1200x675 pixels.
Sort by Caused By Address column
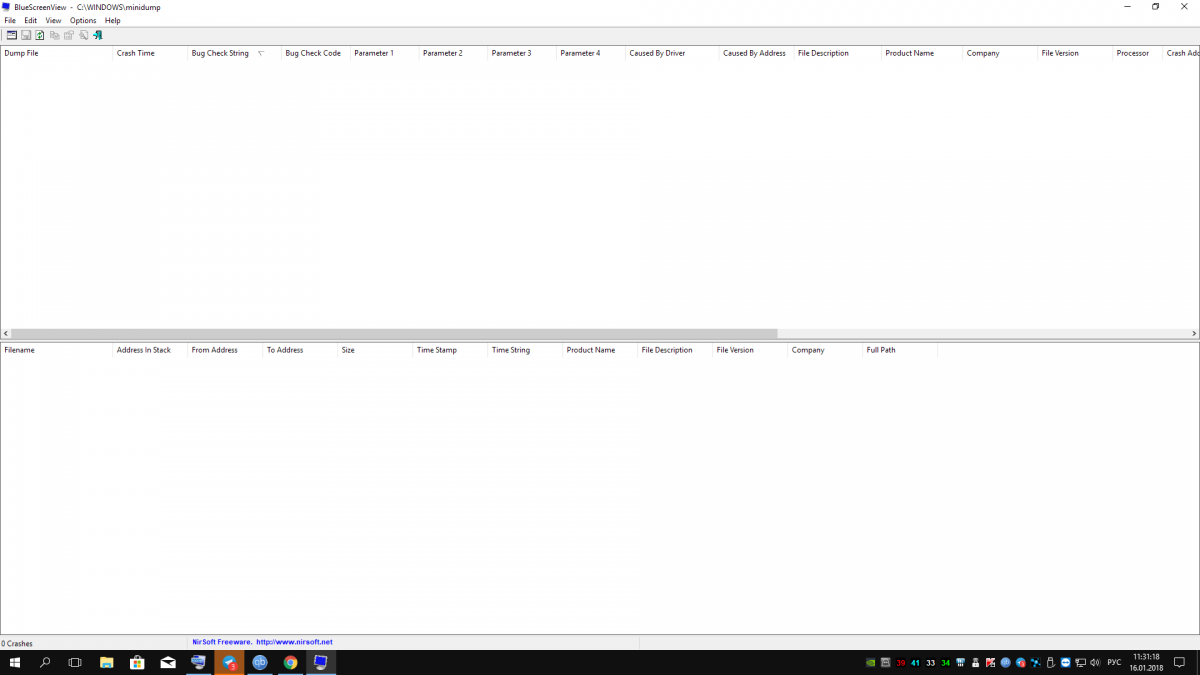coord(757,53)
